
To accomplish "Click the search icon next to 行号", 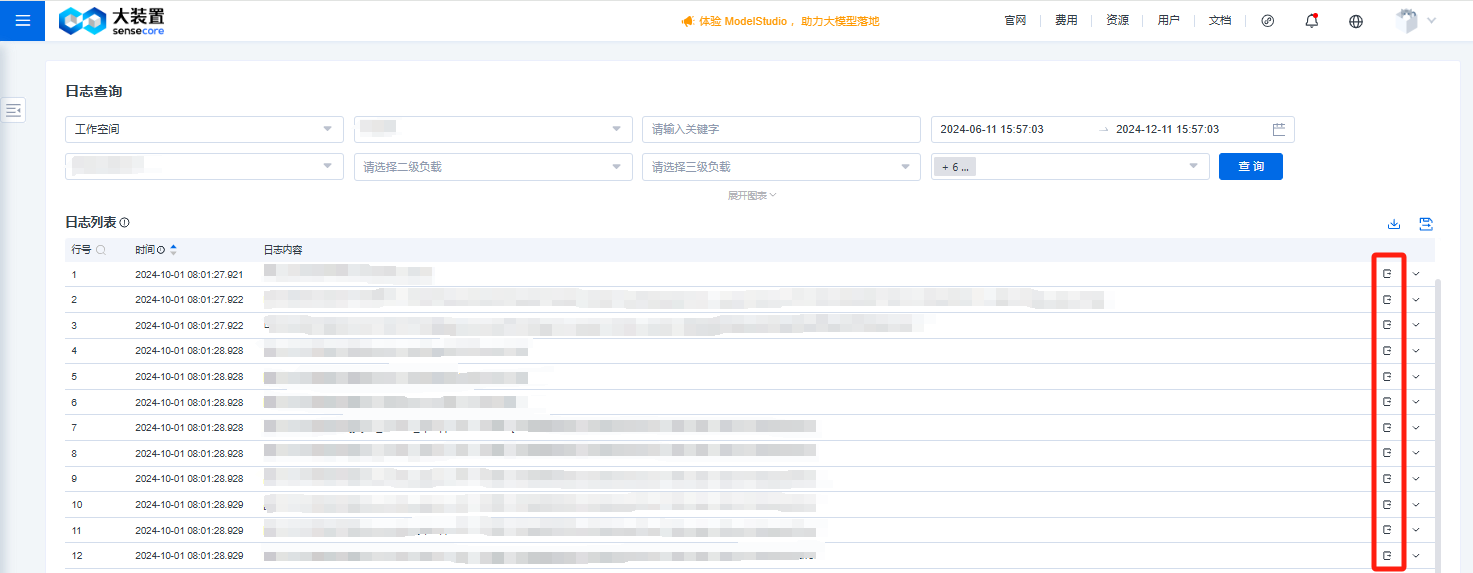I will click(101, 250).
